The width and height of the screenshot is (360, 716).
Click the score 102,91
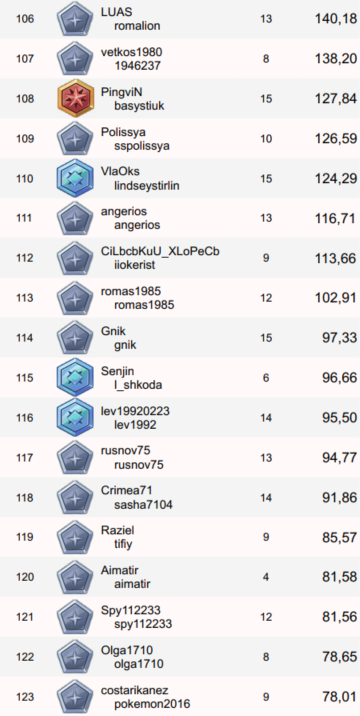click(336, 298)
